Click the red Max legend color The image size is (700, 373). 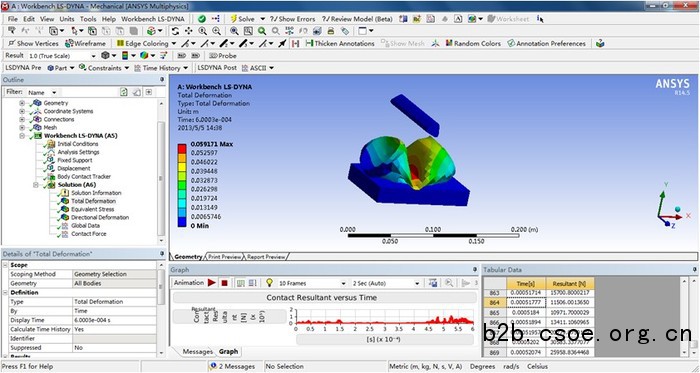(x=182, y=148)
